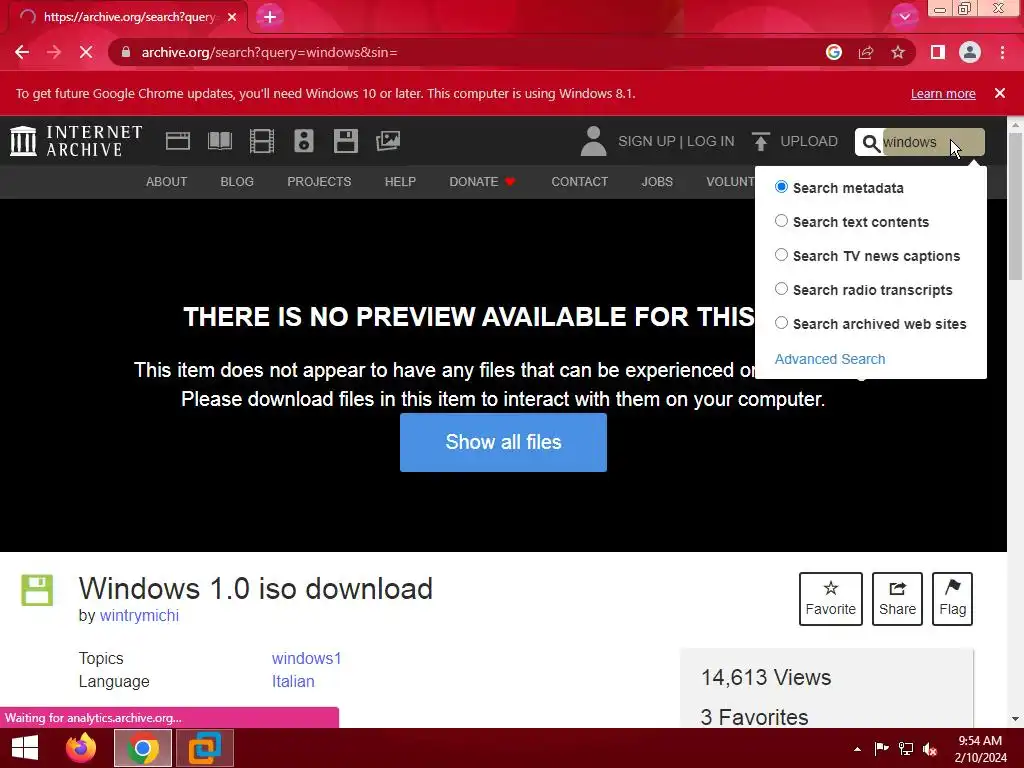Bookmark this page with star icon
This screenshot has width=1024, height=768.
pos(898,52)
